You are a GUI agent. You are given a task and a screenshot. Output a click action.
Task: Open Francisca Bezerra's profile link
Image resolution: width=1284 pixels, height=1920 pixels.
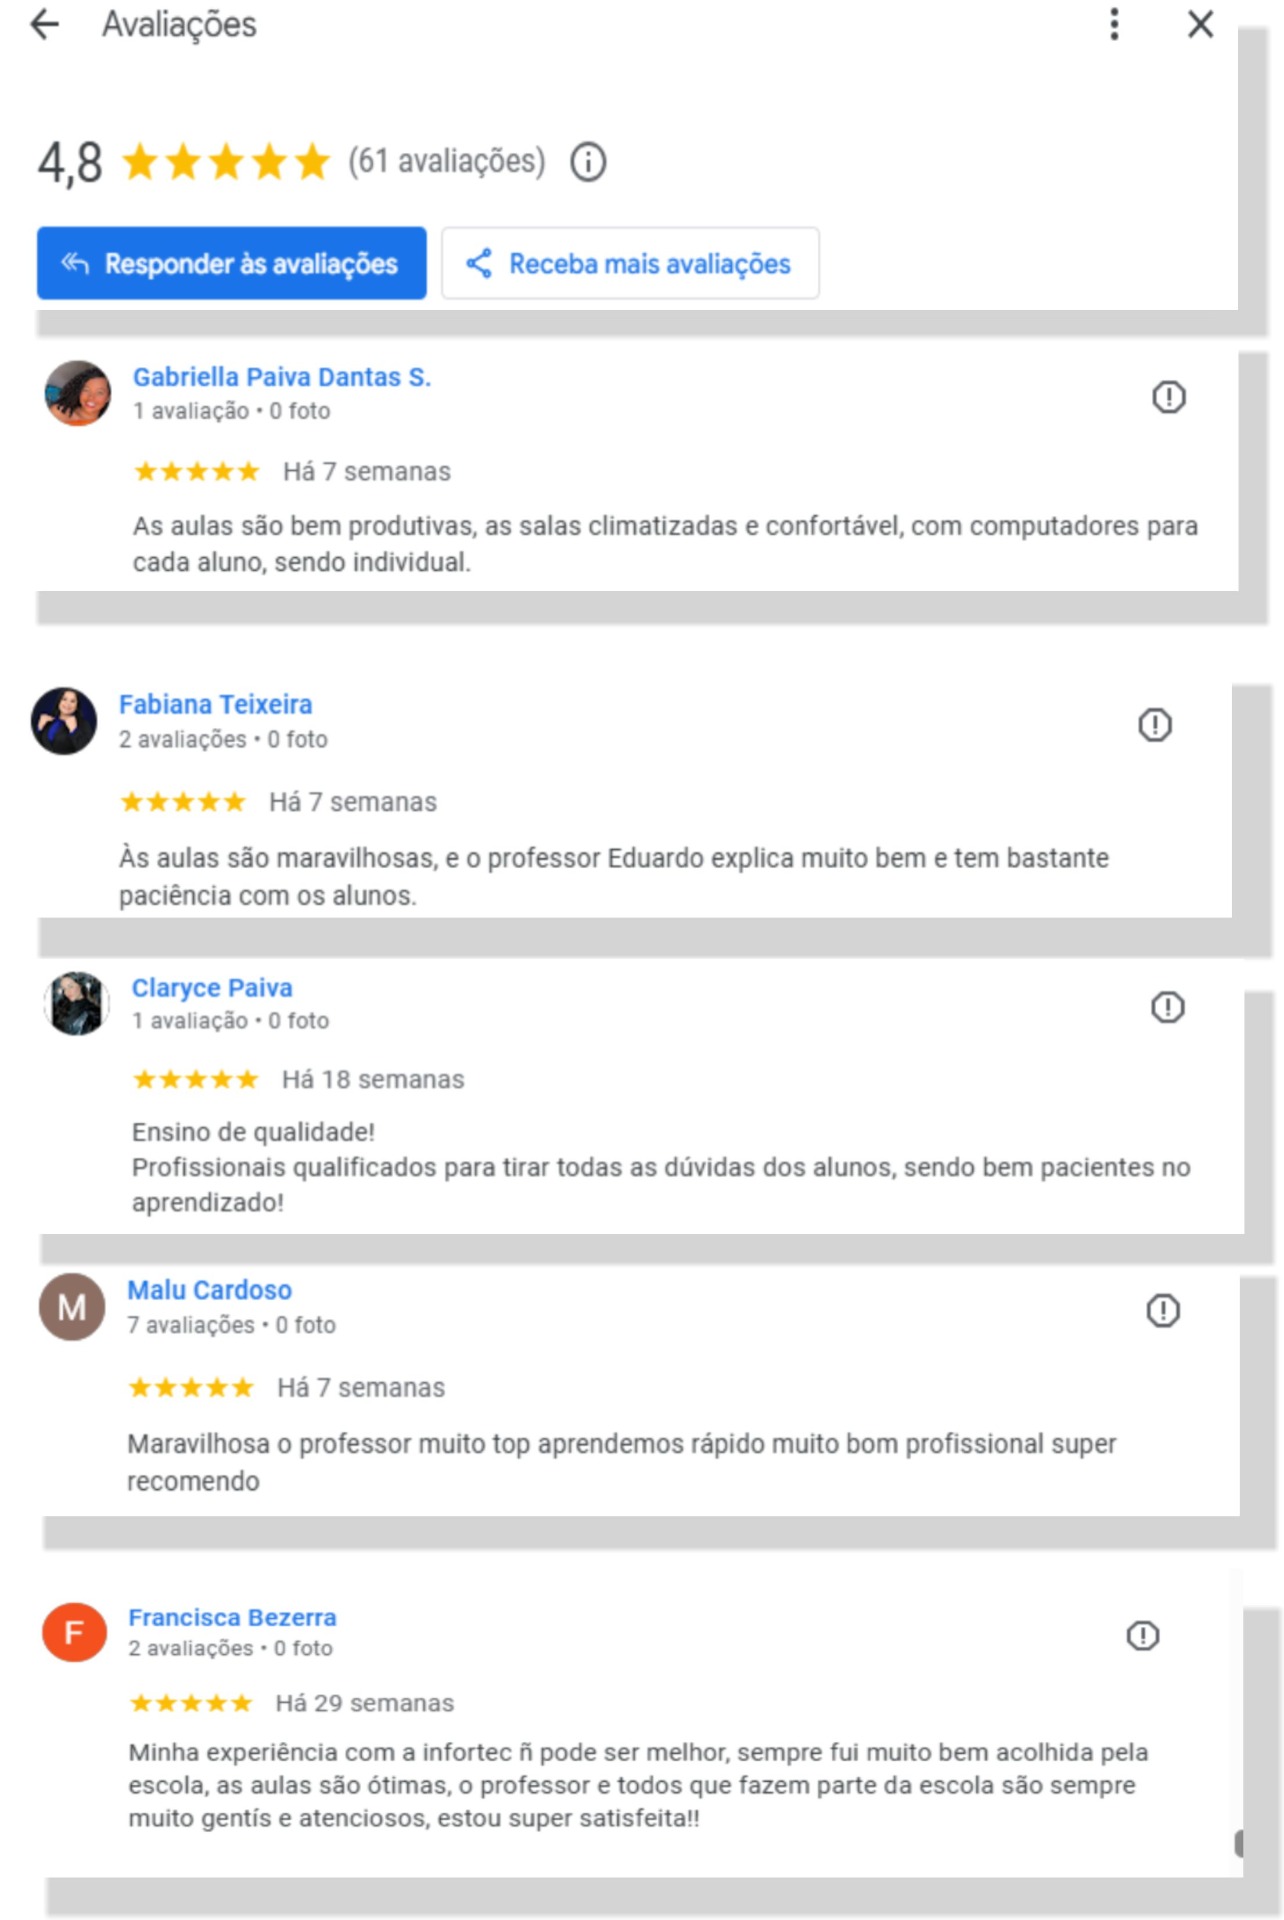click(x=232, y=1617)
